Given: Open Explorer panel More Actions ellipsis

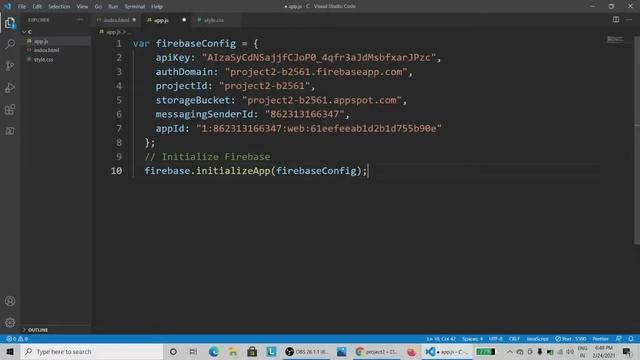Looking at the screenshot, I should [x=80, y=20].
